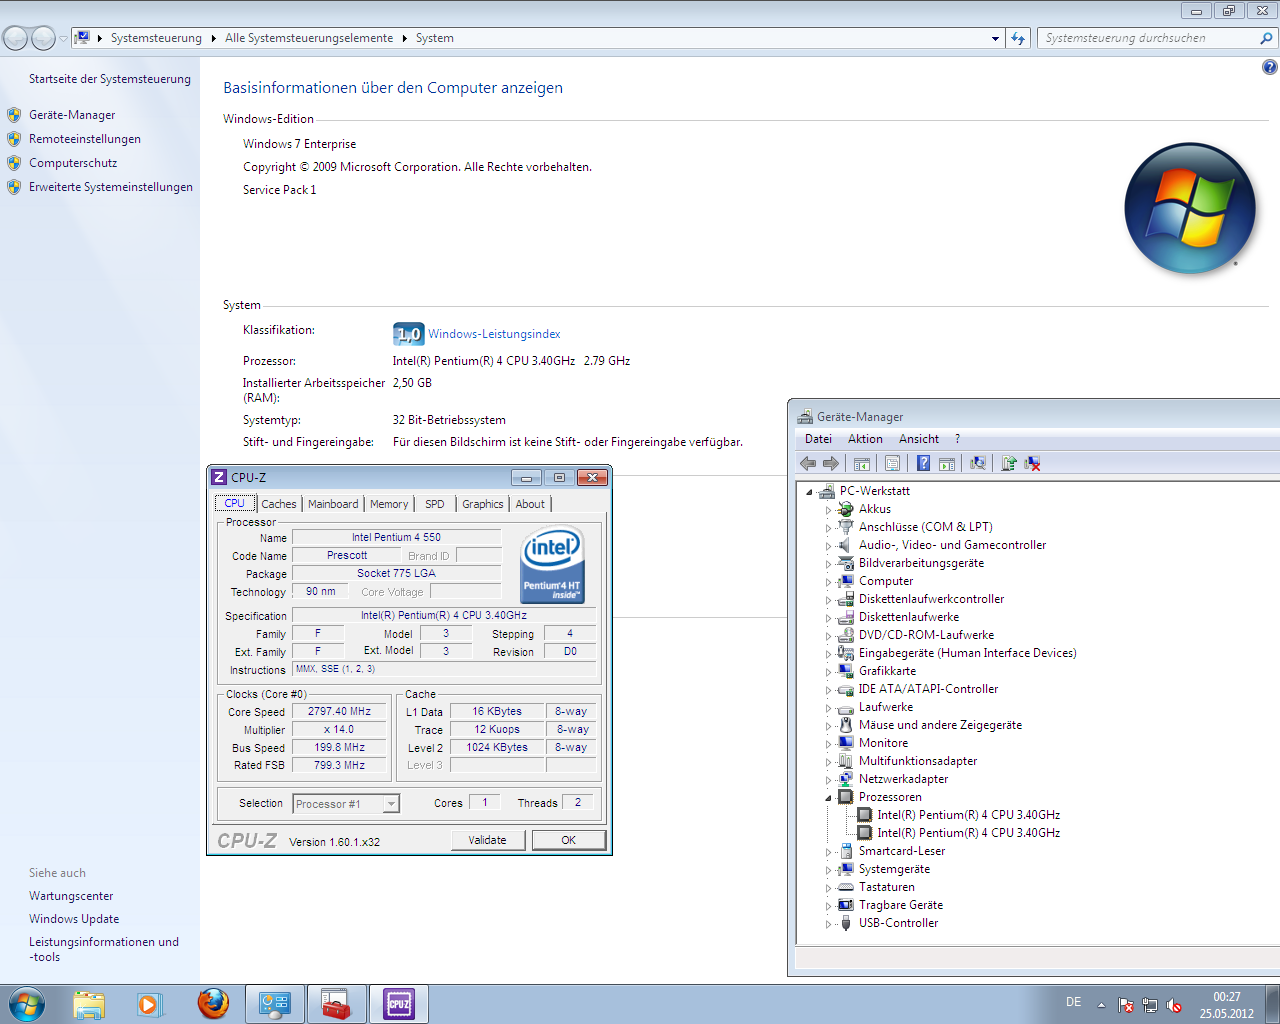This screenshot has height=1024, width=1280.
Task: Click Show desktop strip beside the clock
Action: pyautogui.click(x=1272, y=1004)
